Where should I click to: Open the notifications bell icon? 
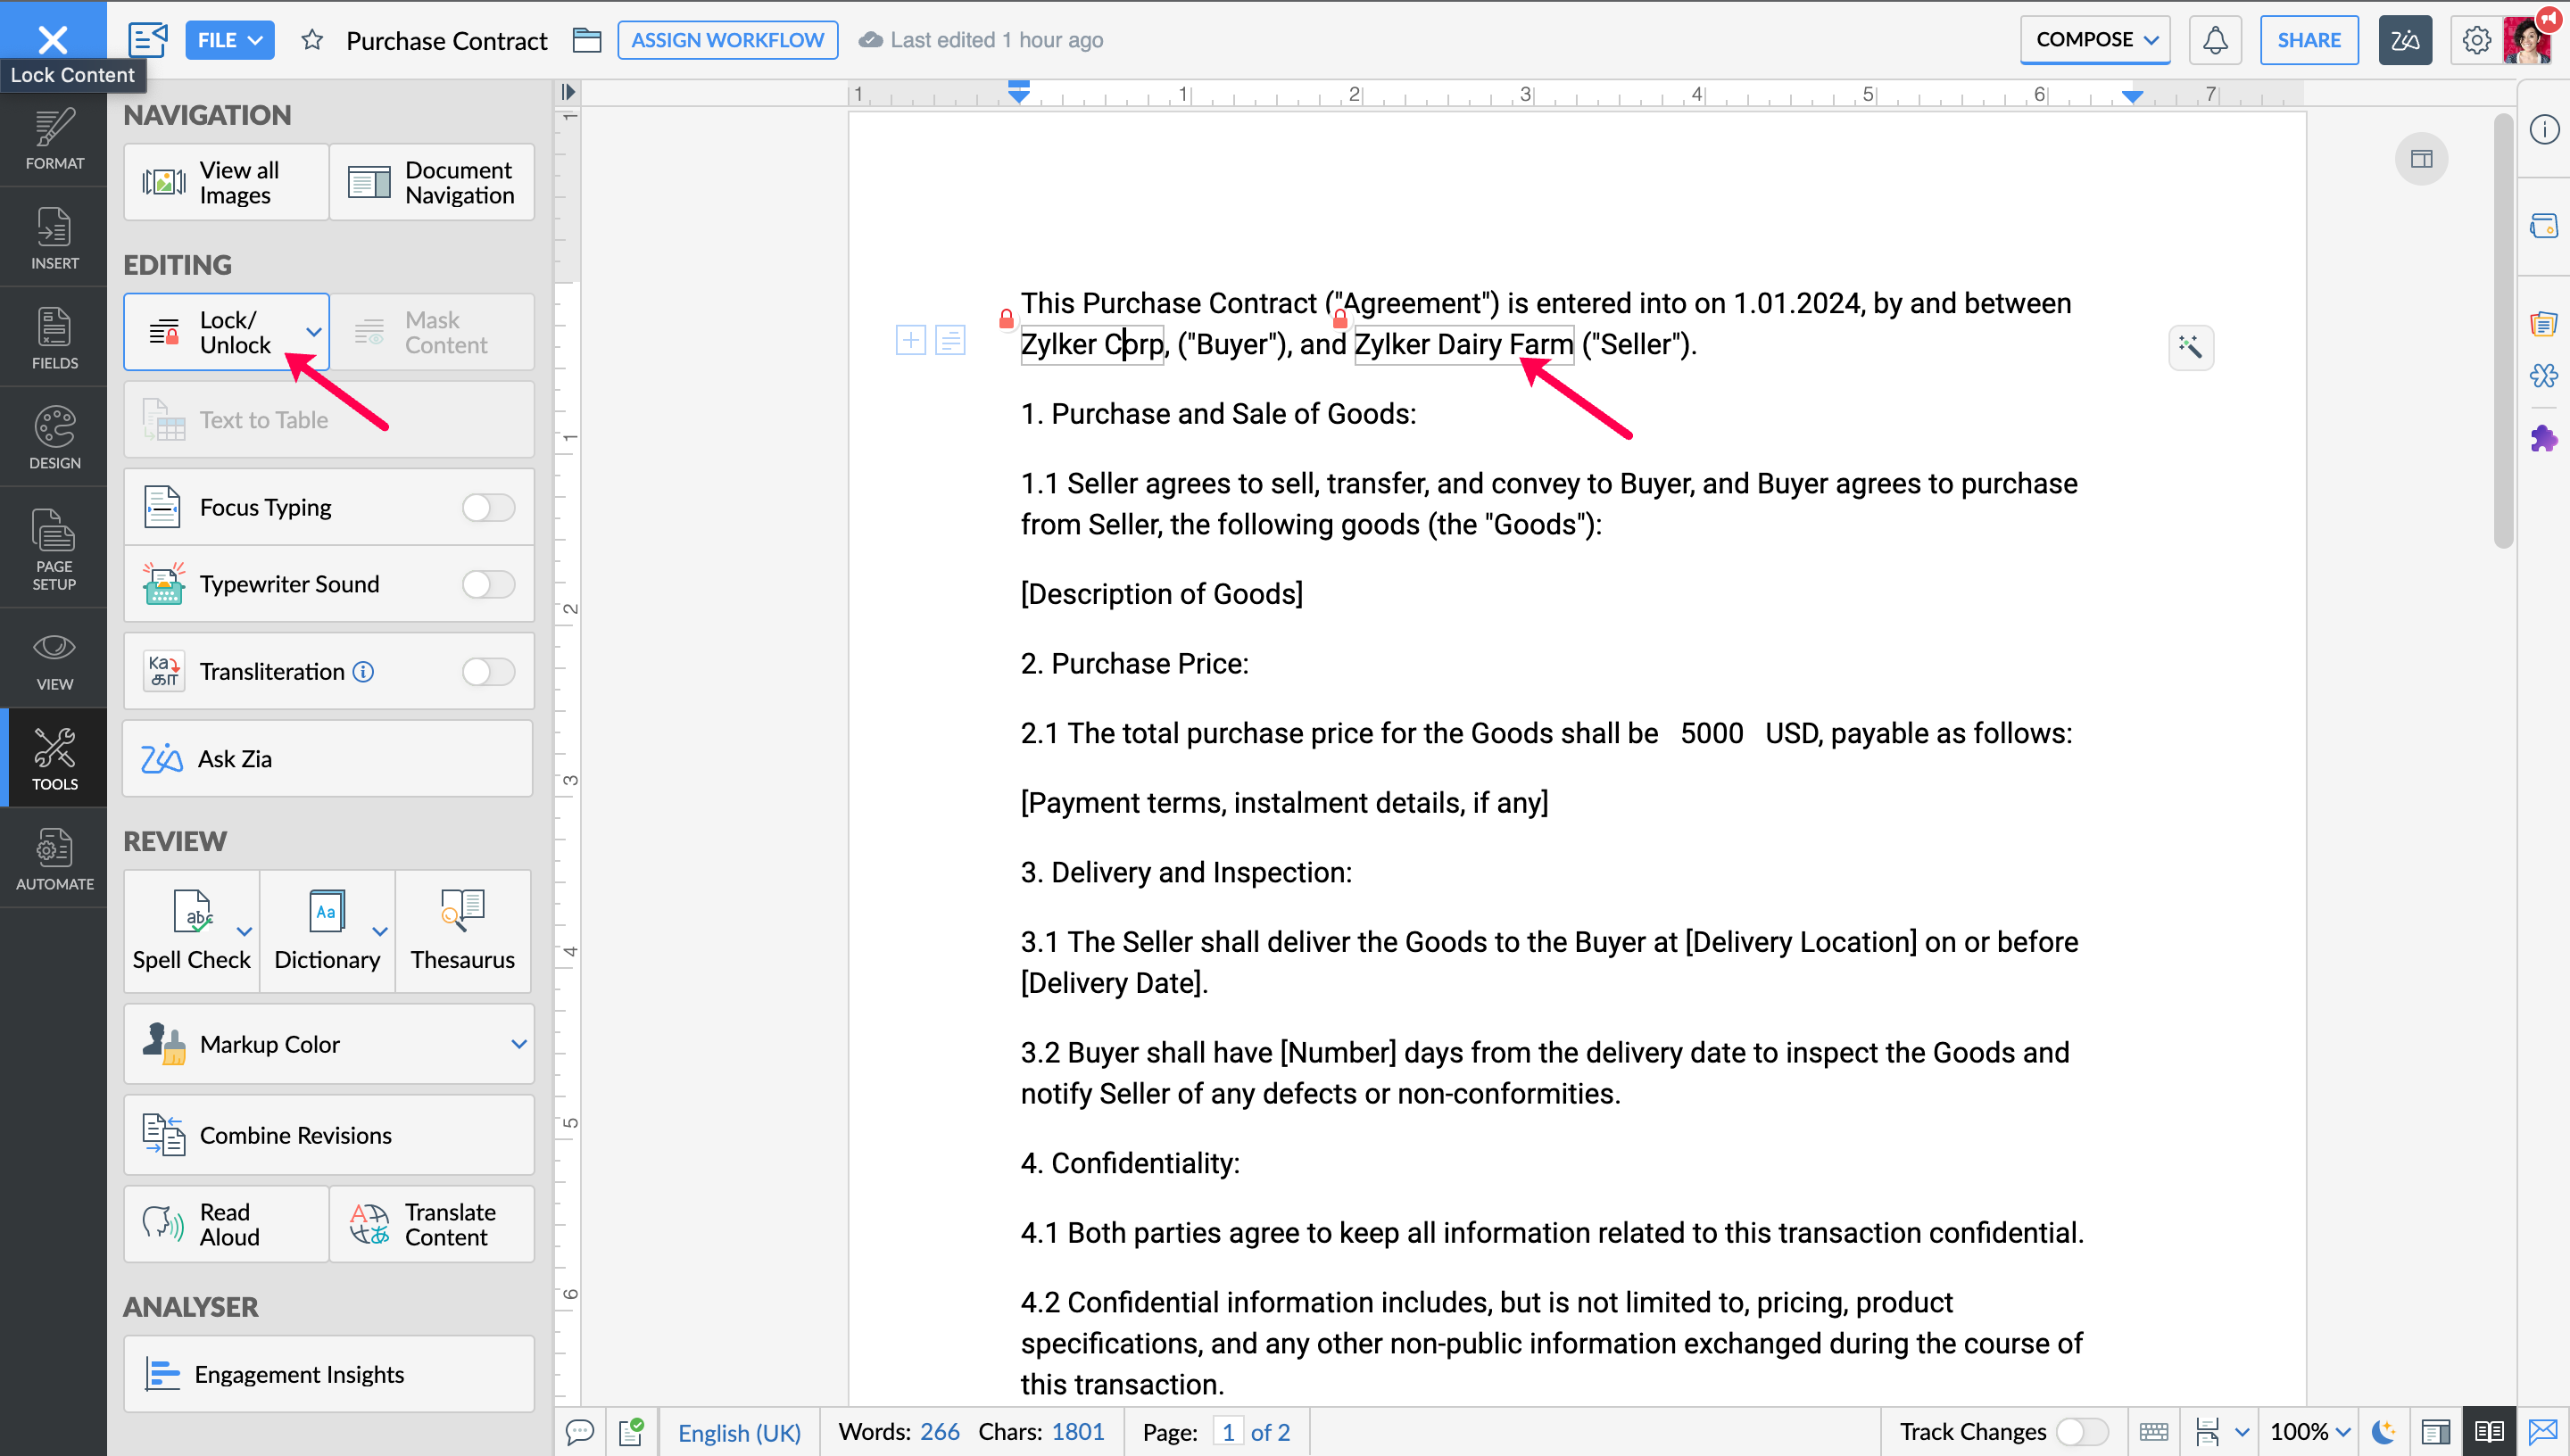click(2214, 40)
